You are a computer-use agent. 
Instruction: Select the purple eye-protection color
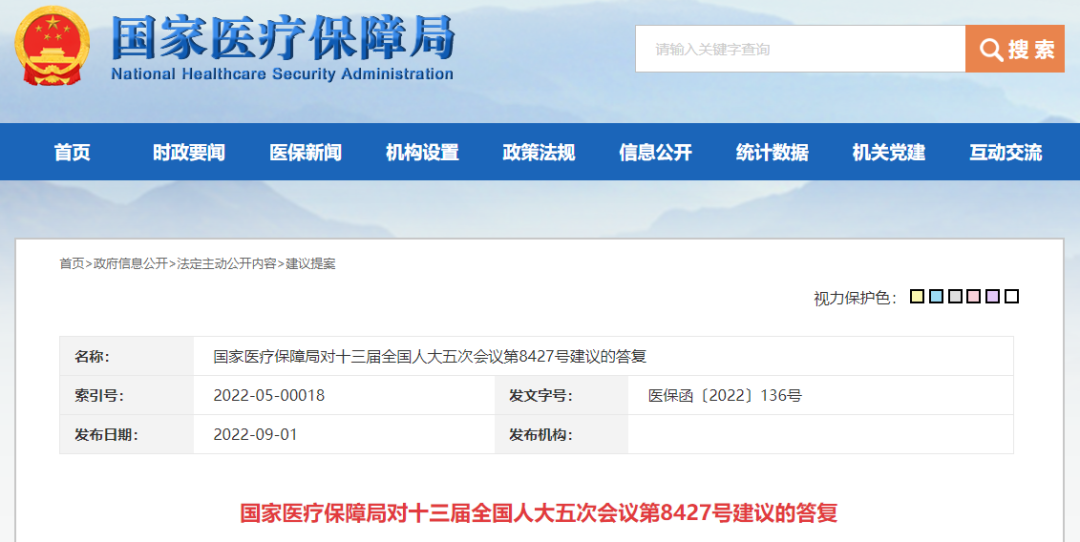point(993,297)
